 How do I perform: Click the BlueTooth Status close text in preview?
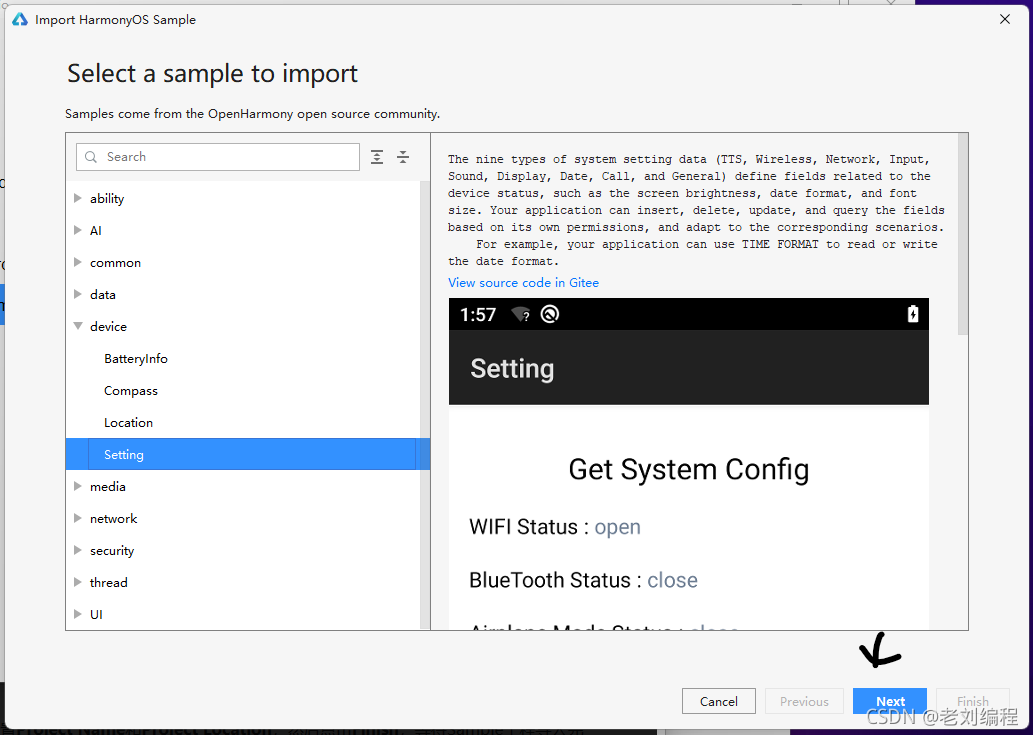tap(583, 580)
